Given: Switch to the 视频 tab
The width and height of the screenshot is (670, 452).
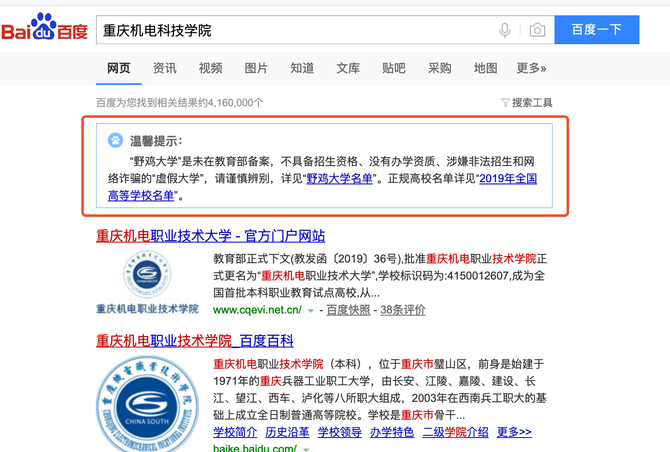Looking at the screenshot, I should pos(210,68).
